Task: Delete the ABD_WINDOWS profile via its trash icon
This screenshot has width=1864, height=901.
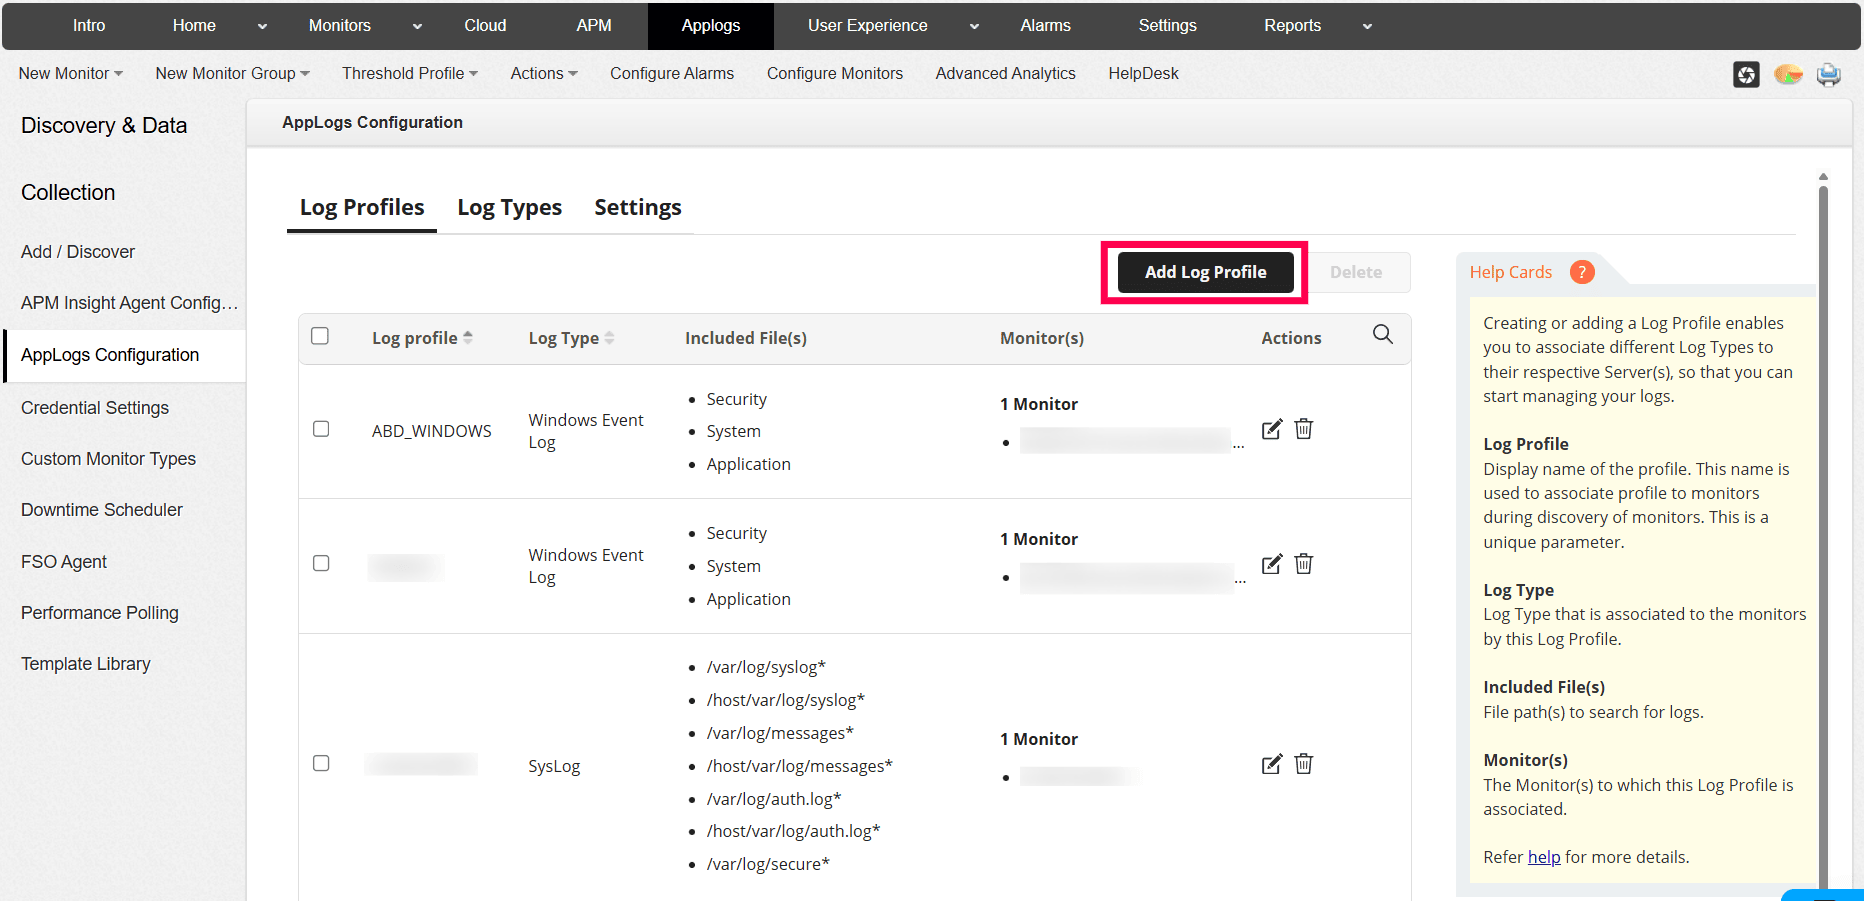Action: pos(1303,428)
